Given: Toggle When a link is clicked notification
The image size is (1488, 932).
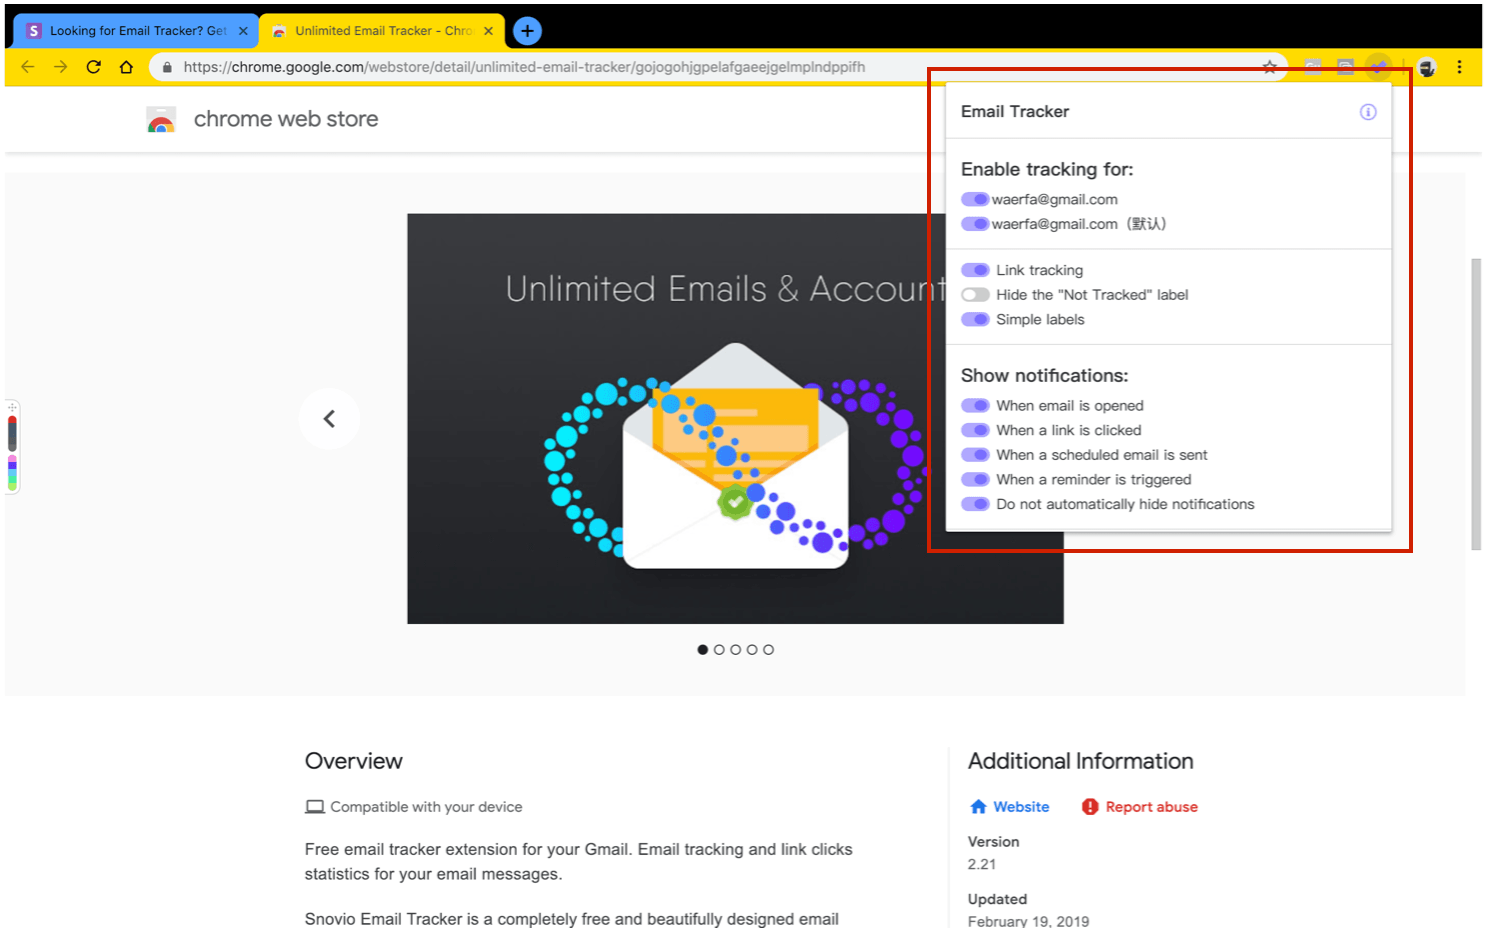Looking at the screenshot, I should point(975,430).
